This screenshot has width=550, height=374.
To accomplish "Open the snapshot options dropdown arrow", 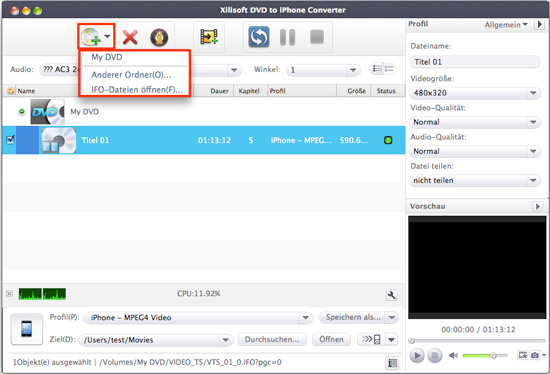I will pos(544,355).
